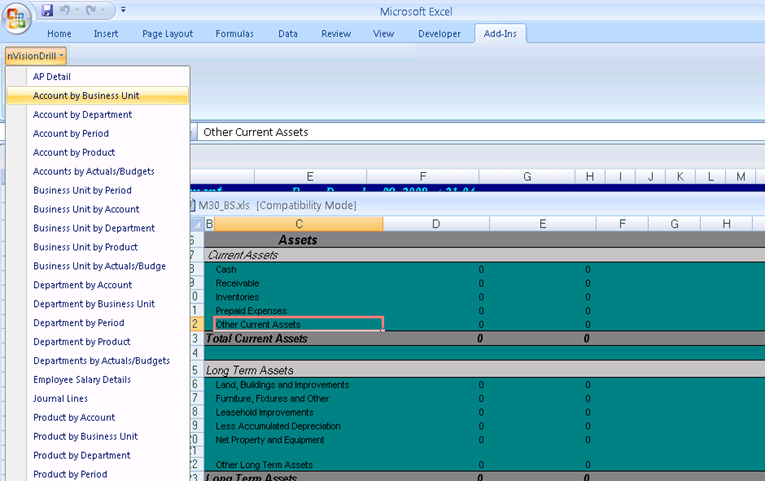Click the Office button orb
Image resolution: width=765 pixels, height=481 pixels.
click(x=16, y=19)
